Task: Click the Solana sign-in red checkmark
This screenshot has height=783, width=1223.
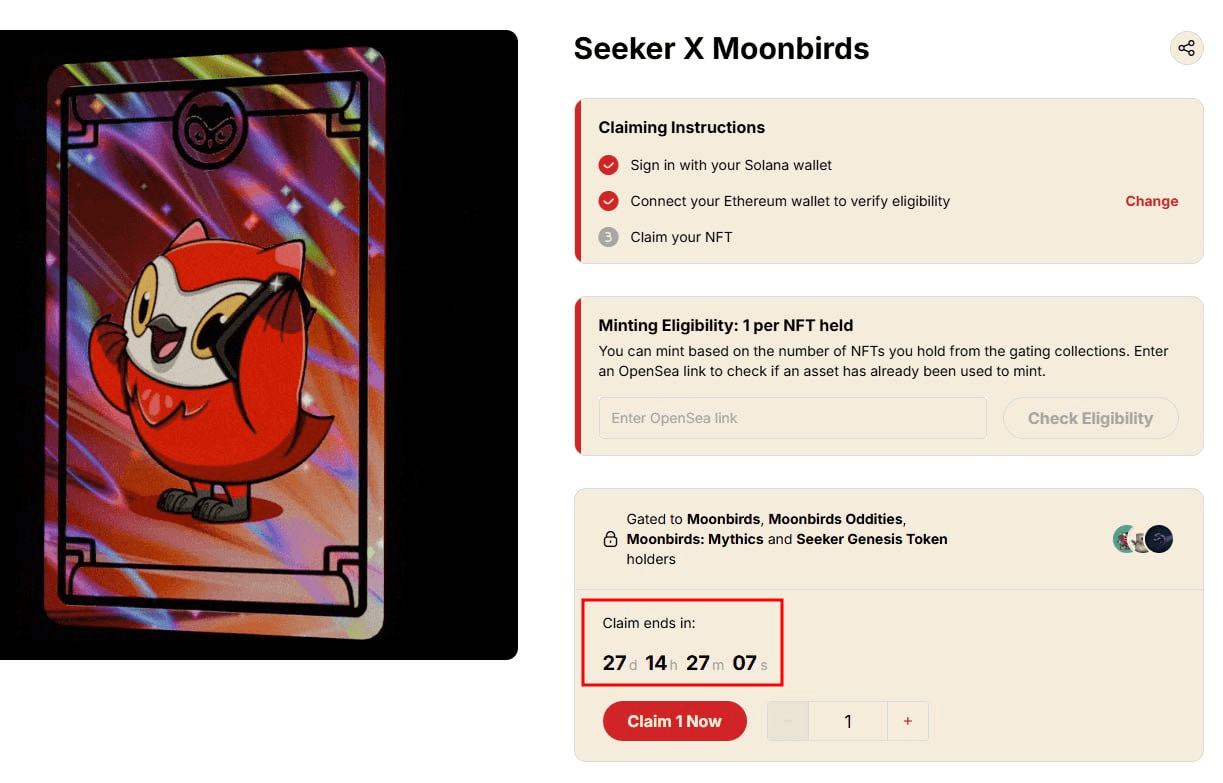Action: tap(608, 165)
